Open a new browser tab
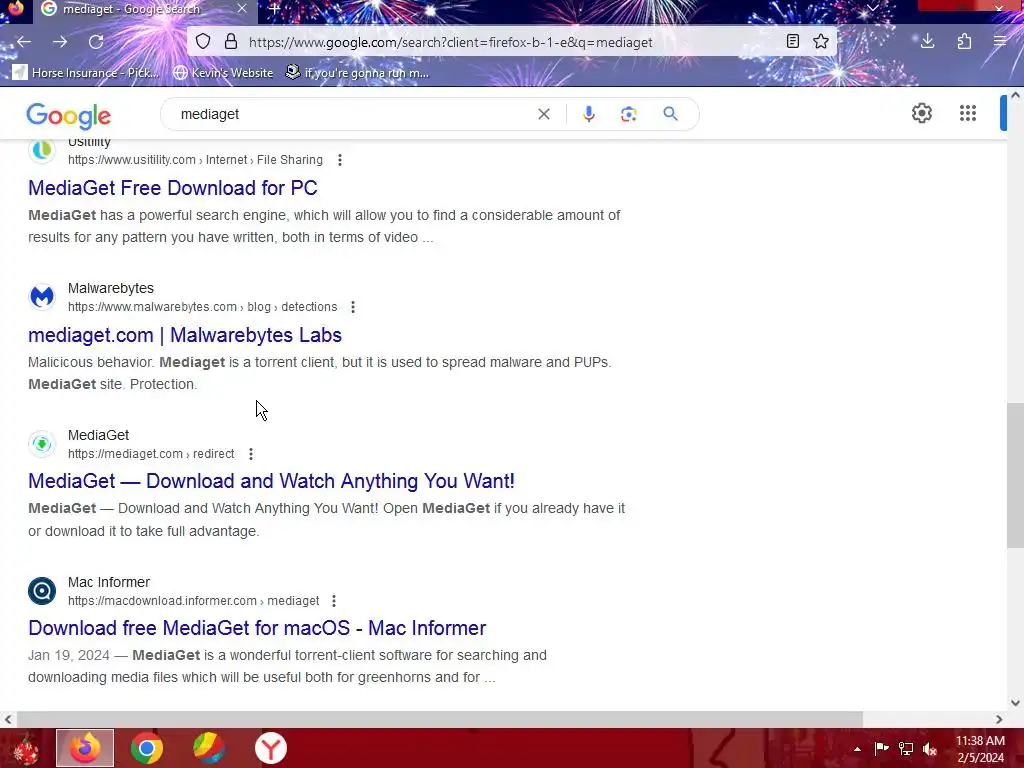This screenshot has width=1024, height=768. click(x=274, y=9)
